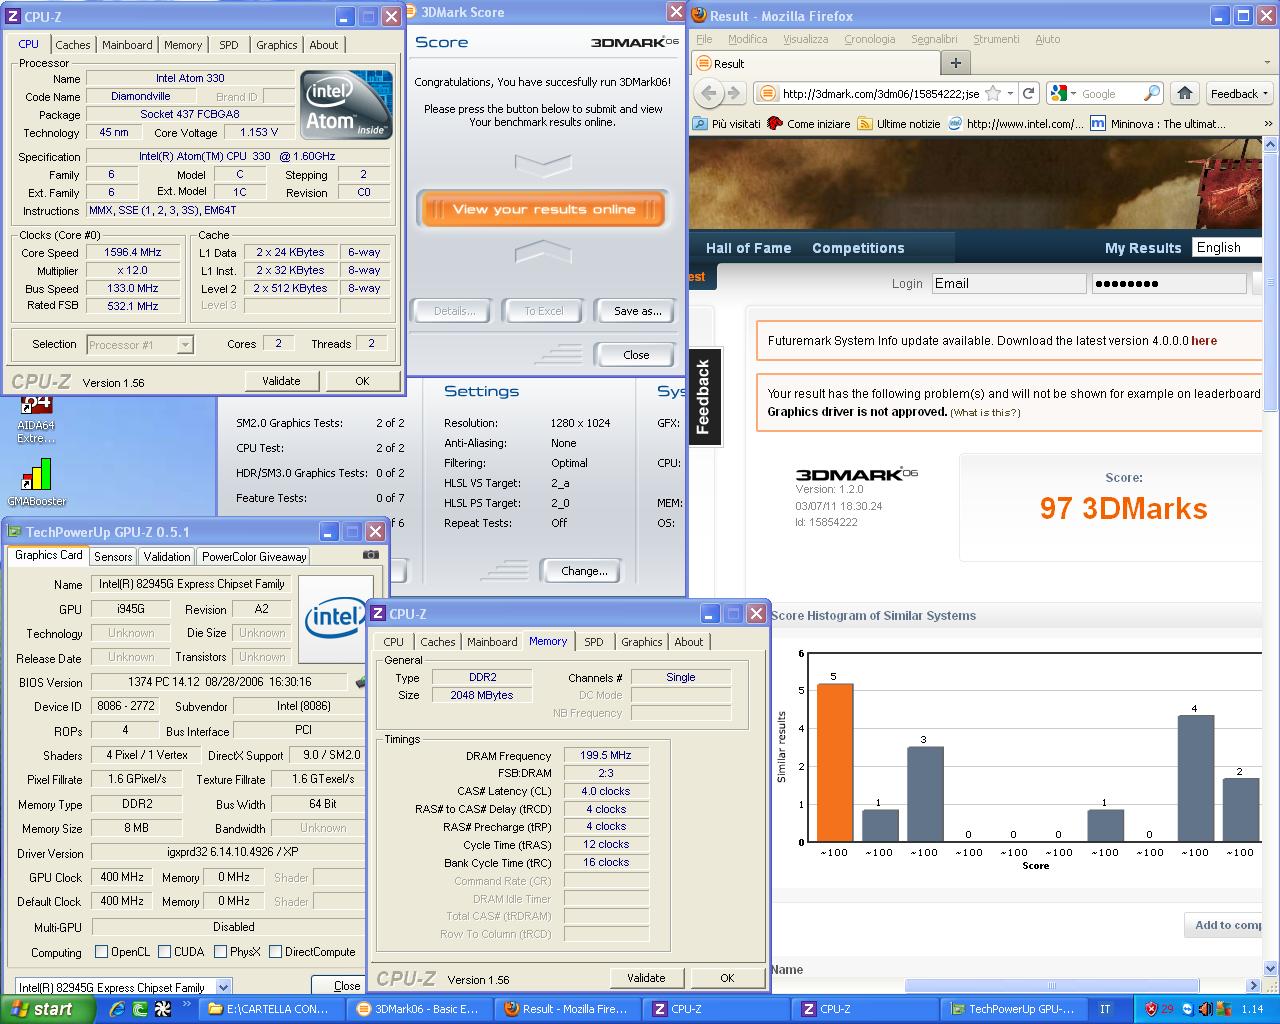Open Internet Explorer quick launch icon
This screenshot has width=1280, height=1024.
[x=117, y=1009]
